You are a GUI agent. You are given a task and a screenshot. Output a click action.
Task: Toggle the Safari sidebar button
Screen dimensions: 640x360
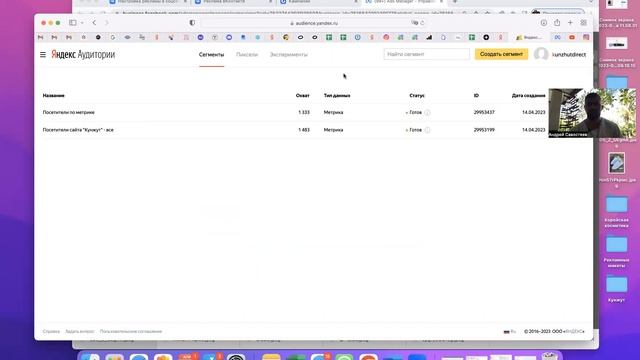(x=73, y=23)
